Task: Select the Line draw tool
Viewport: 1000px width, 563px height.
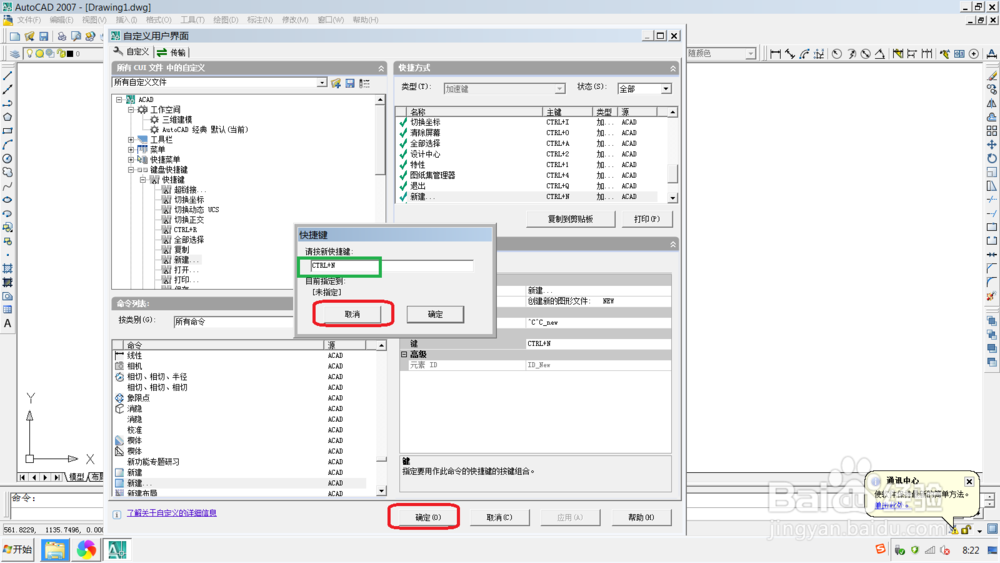Action: (x=8, y=76)
